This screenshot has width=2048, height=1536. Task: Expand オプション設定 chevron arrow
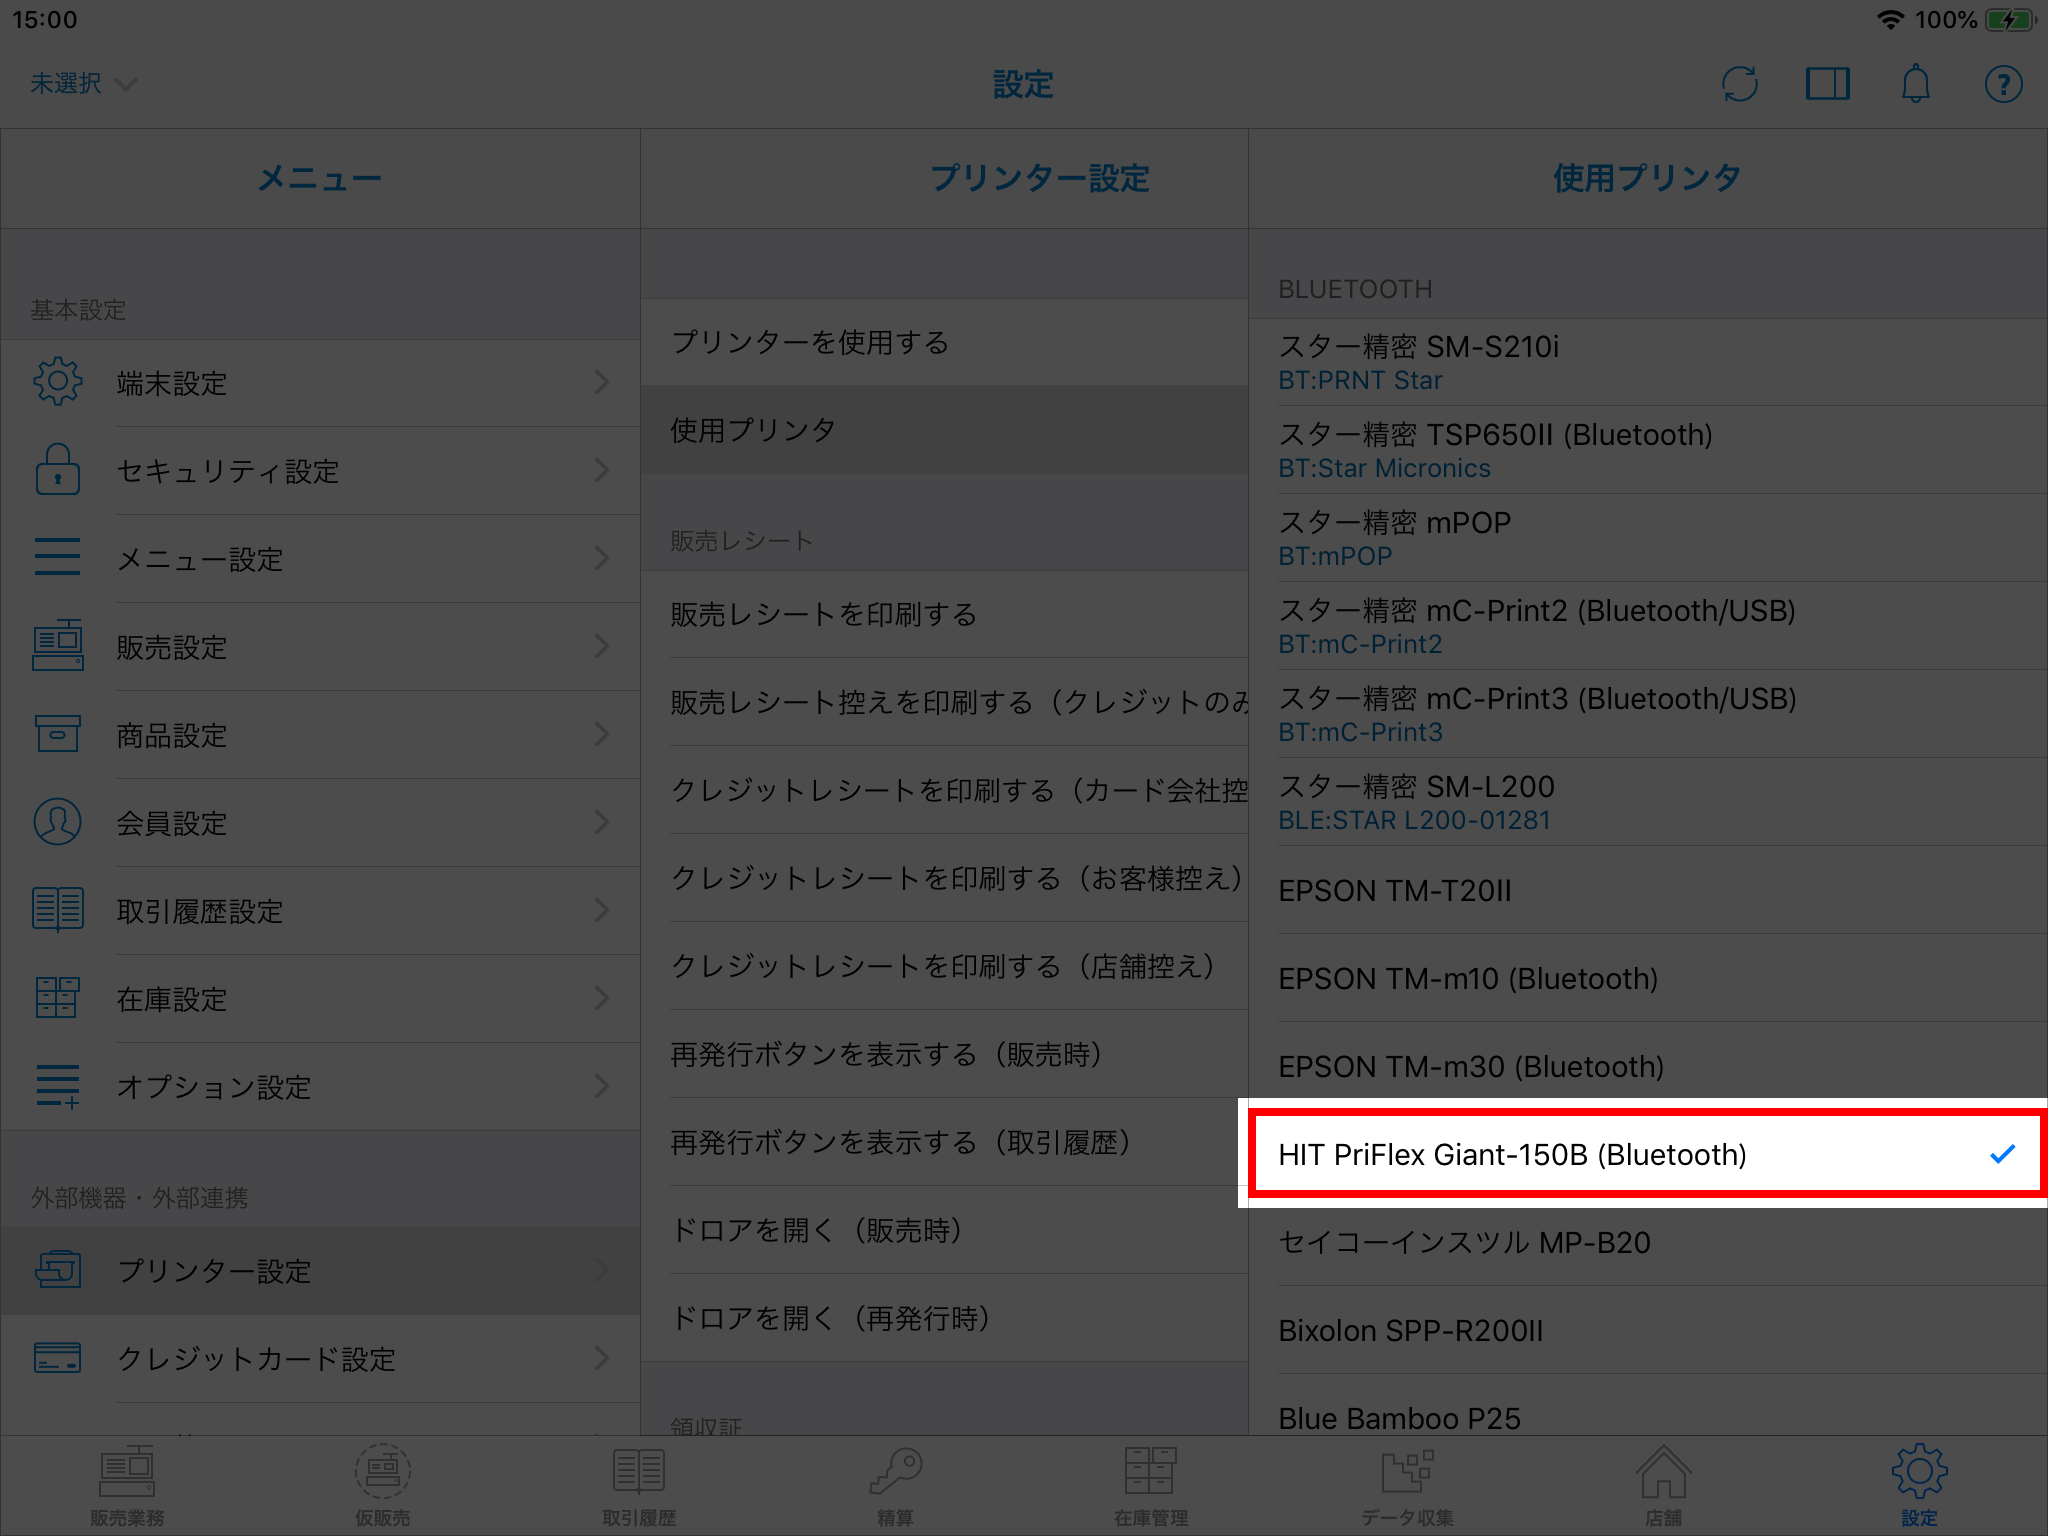point(601,1086)
